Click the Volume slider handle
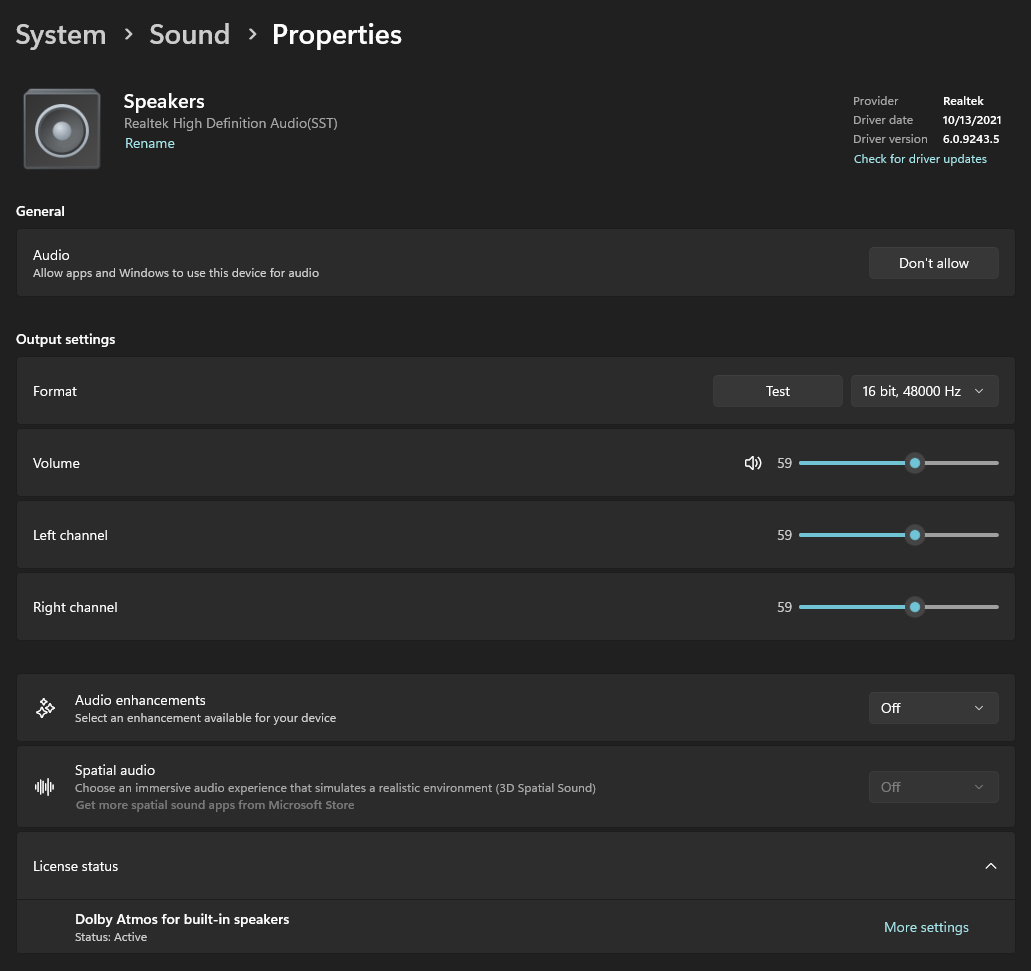The image size is (1031, 971). (914, 463)
